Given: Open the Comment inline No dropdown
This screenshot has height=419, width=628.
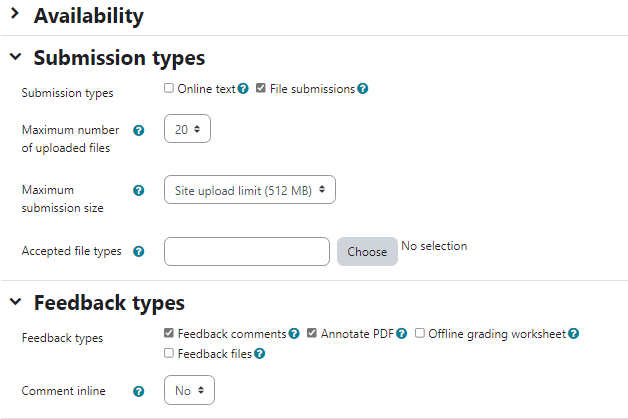Looking at the screenshot, I should 189,390.
